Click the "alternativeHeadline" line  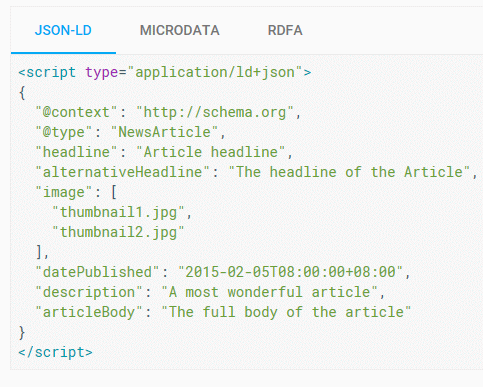coord(257,172)
